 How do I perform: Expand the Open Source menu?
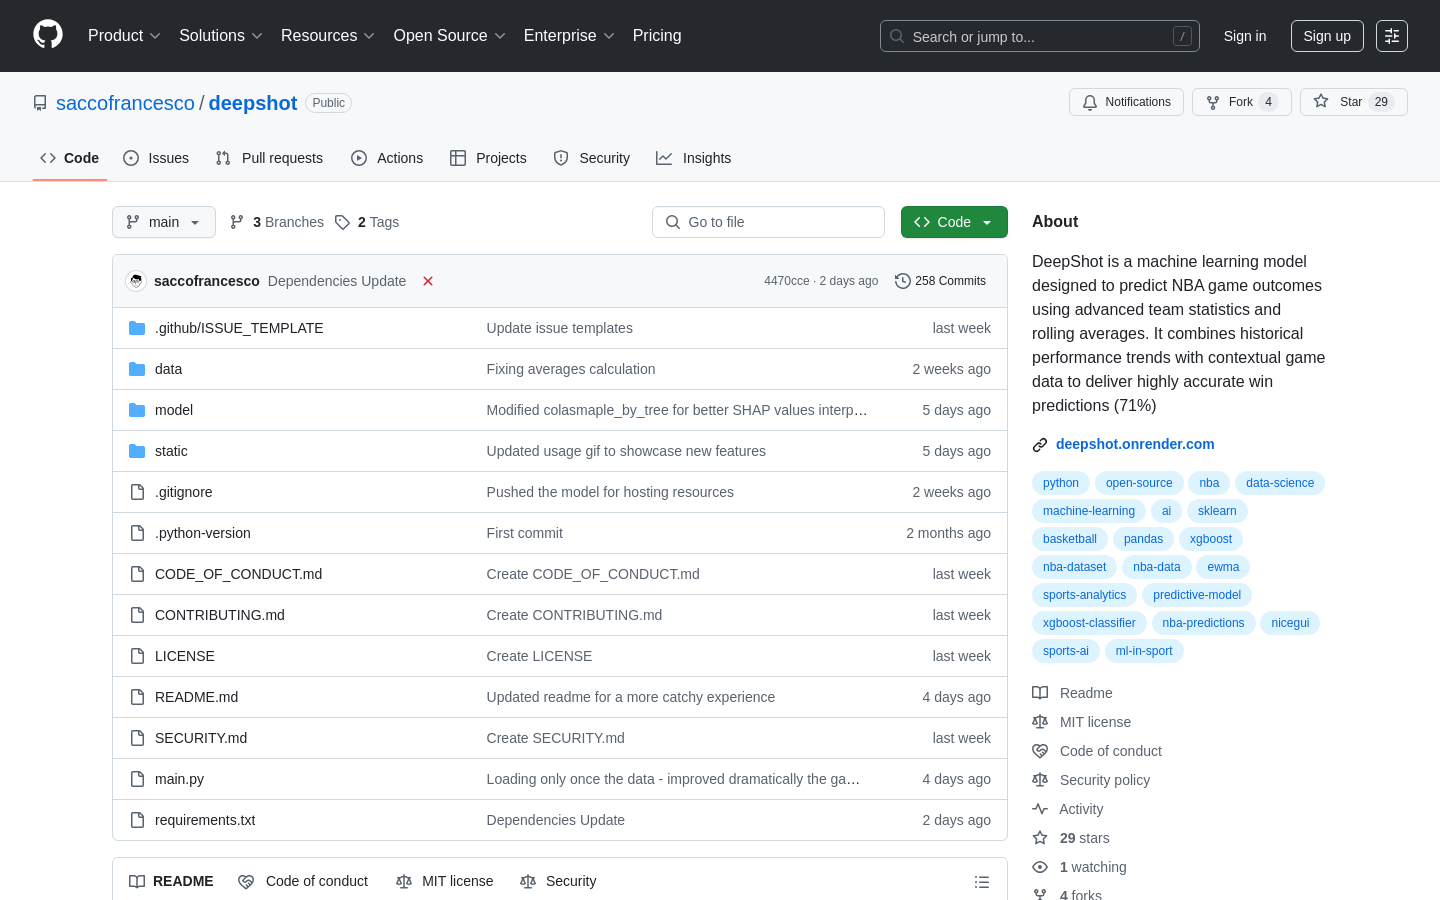tap(450, 36)
